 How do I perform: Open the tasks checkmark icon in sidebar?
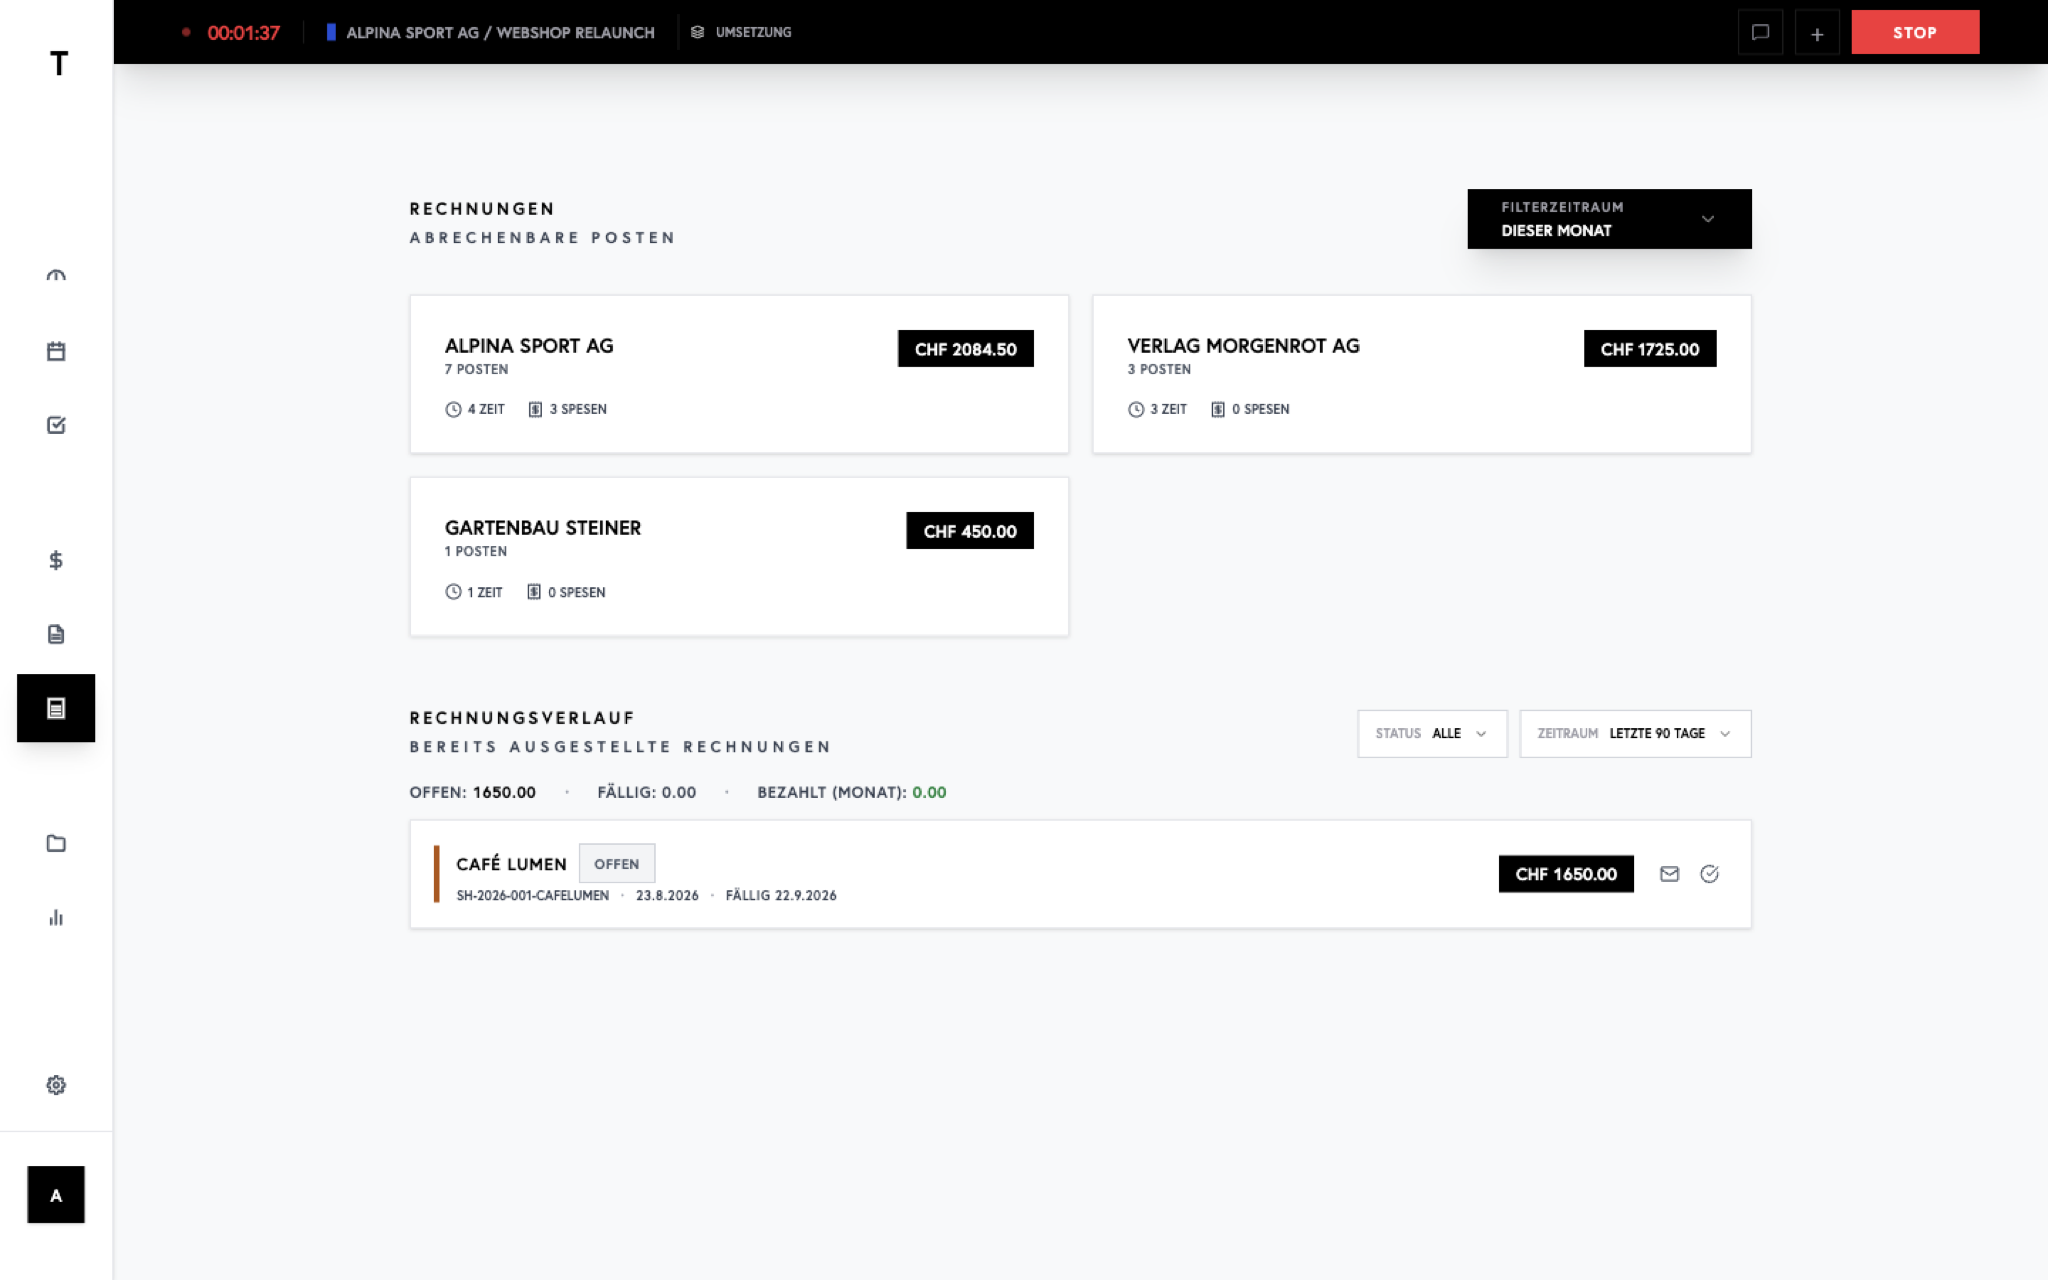click(x=56, y=425)
